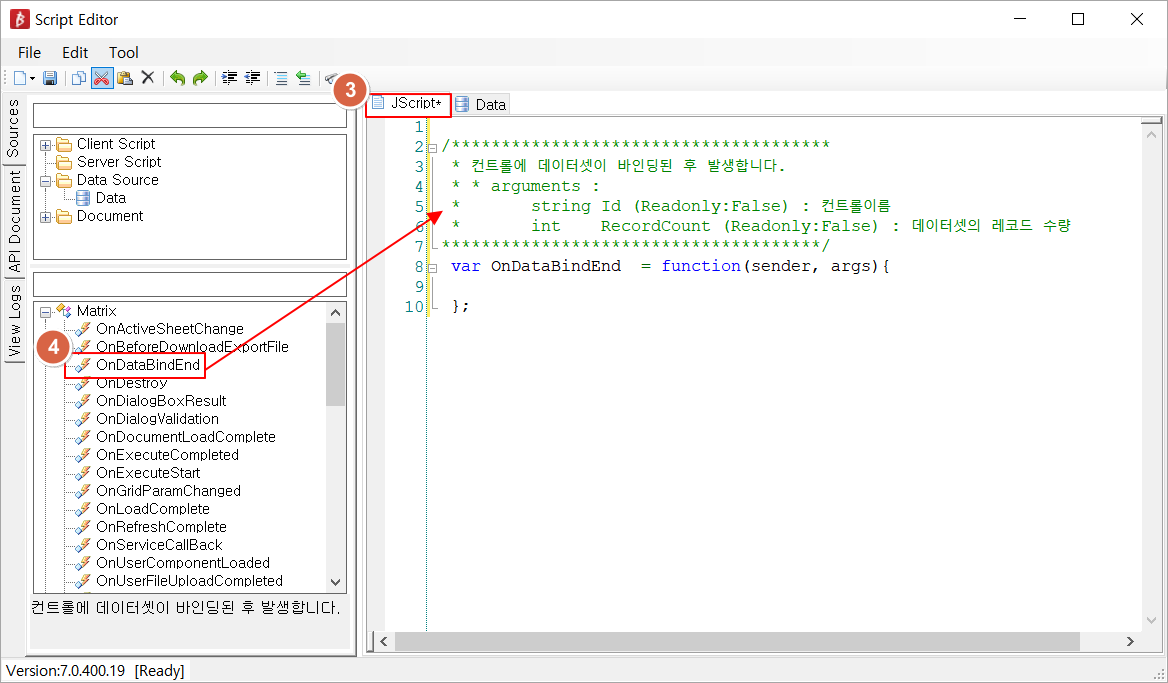The height and width of the screenshot is (683, 1168).
Task: Open the API Document side tab
Action: 14,221
